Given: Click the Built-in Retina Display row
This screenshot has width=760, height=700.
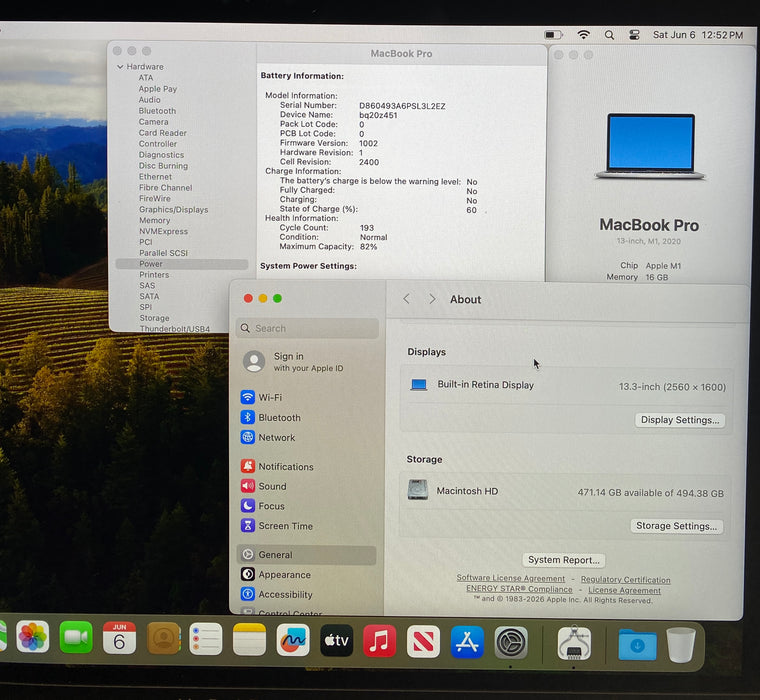Looking at the screenshot, I should (x=566, y=386).
